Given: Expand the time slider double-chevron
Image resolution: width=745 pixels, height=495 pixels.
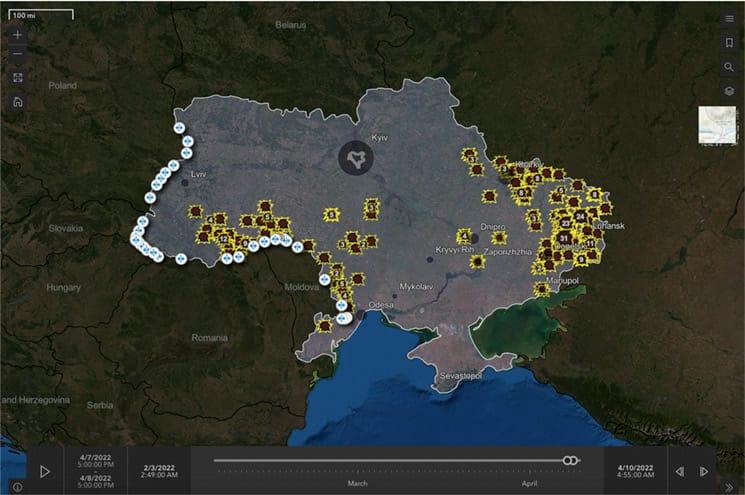Looking at the screenshot, I should coord(728,487).
